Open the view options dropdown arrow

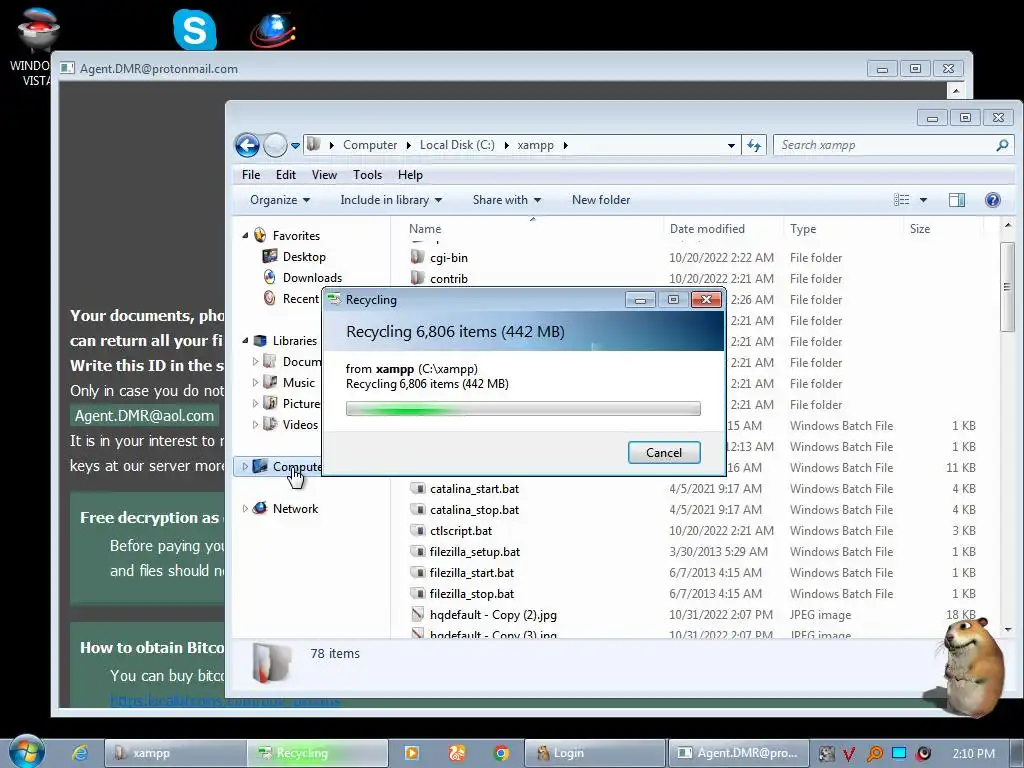point(923,200)
